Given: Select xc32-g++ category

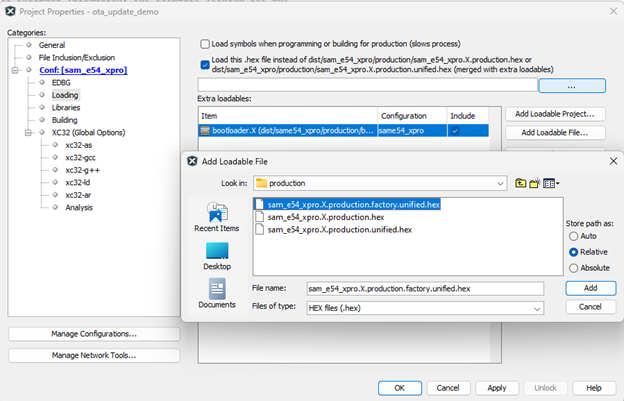Looking at the screenshot, I should (x=82, y=170).
